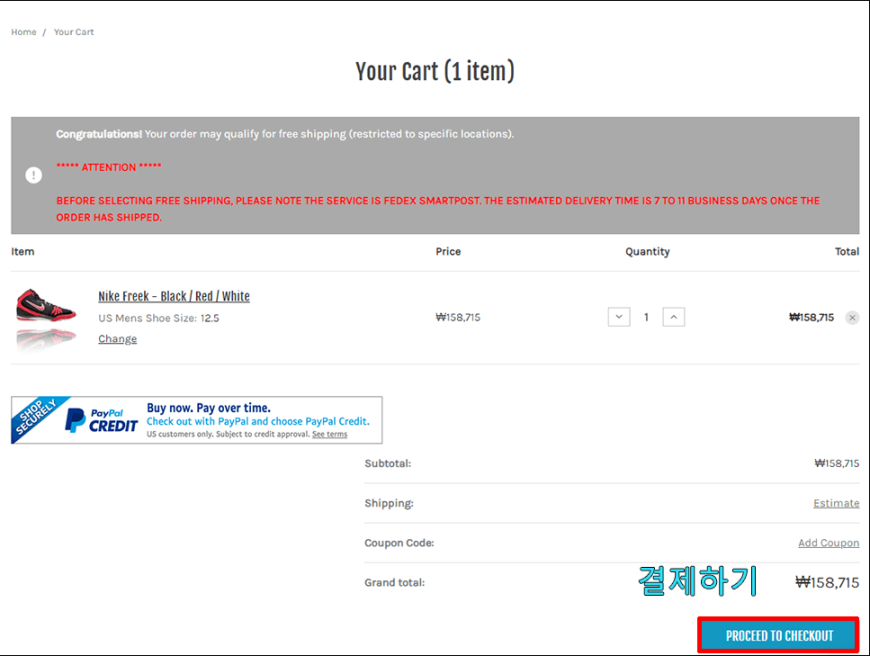Add a coupon code
870x656 pixels.
click(x=828, y=543)
